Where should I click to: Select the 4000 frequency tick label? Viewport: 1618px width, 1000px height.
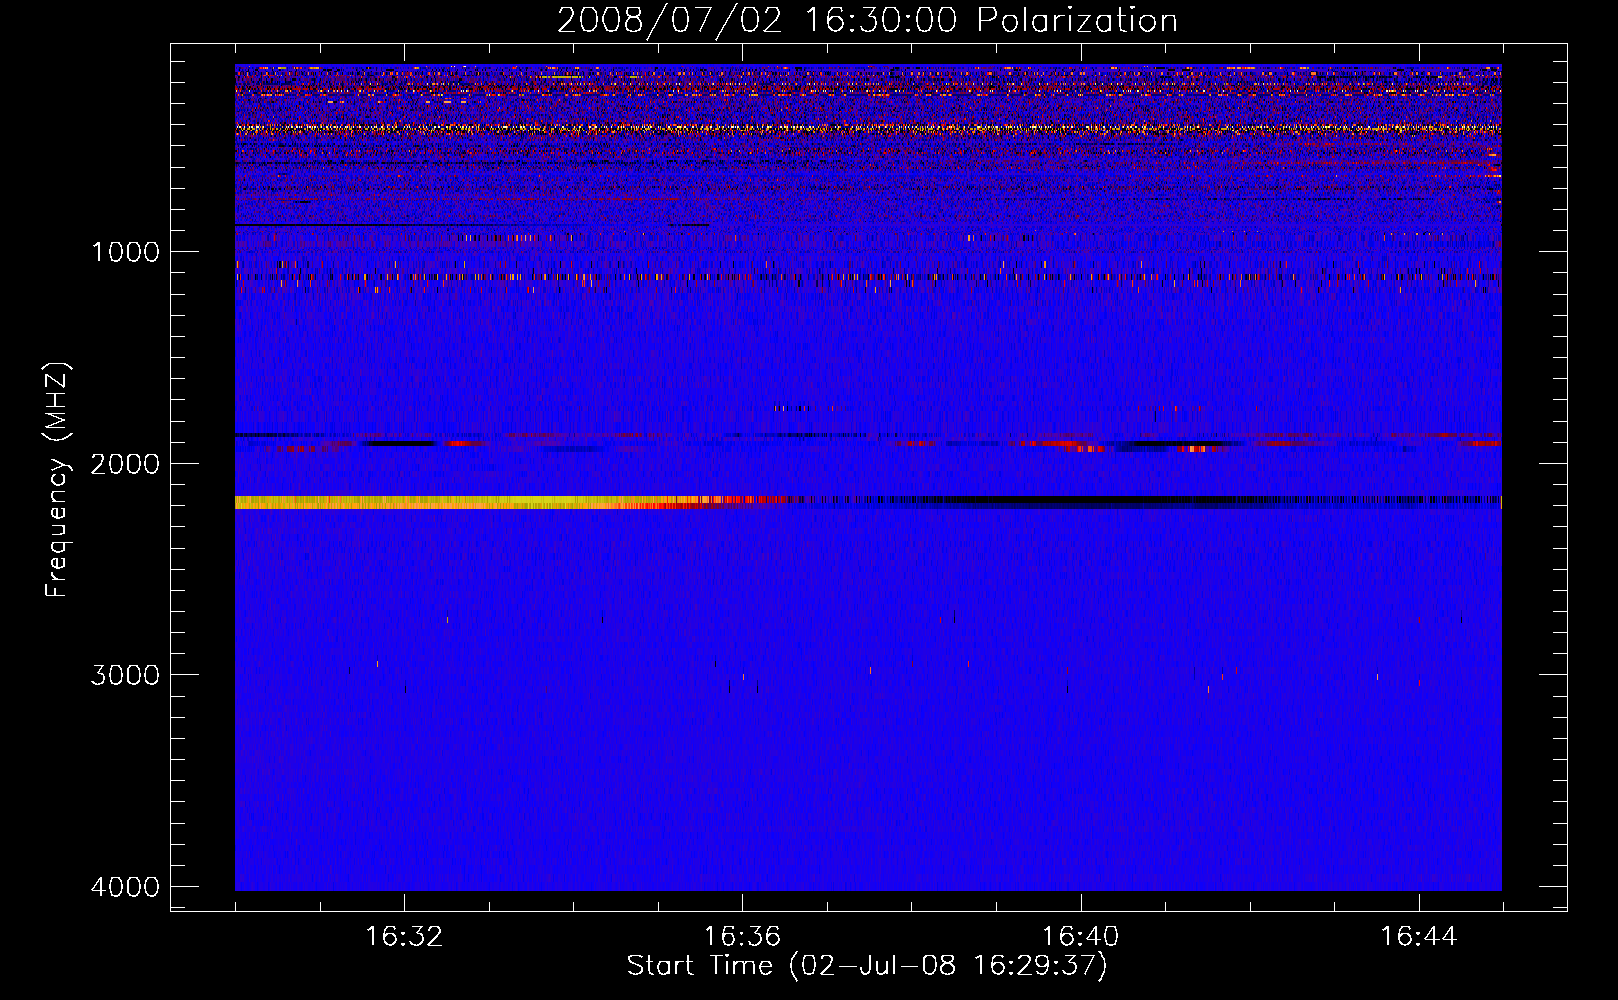pyautogui.click(x=125, y=887)
